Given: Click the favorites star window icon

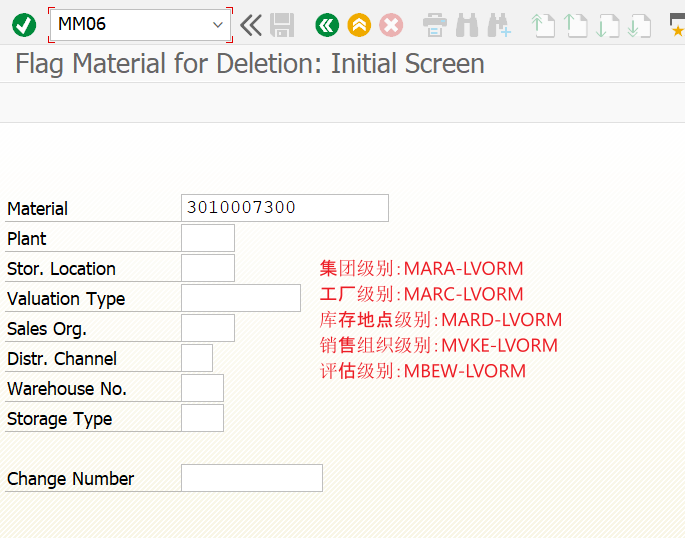Looking at the screenshot, I should pos(678,25).
